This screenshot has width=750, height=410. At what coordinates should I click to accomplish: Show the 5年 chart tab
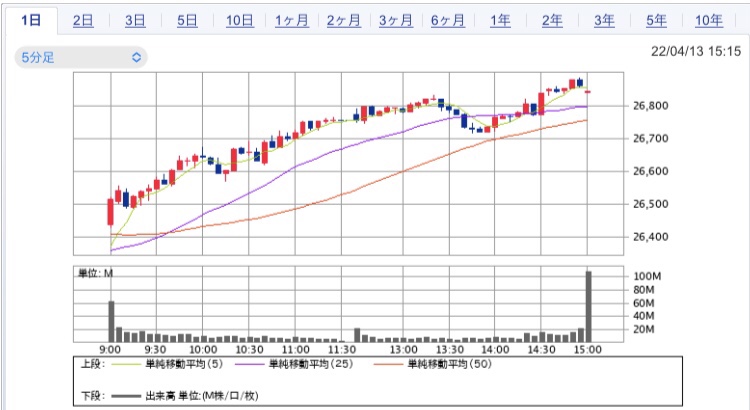click(657, 21)
